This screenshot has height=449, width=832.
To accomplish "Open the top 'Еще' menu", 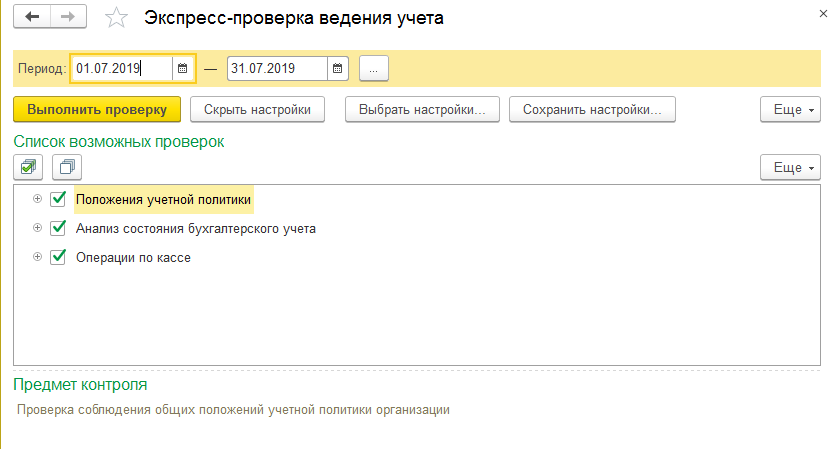I will pyautogui.click(x=790, y=109).
